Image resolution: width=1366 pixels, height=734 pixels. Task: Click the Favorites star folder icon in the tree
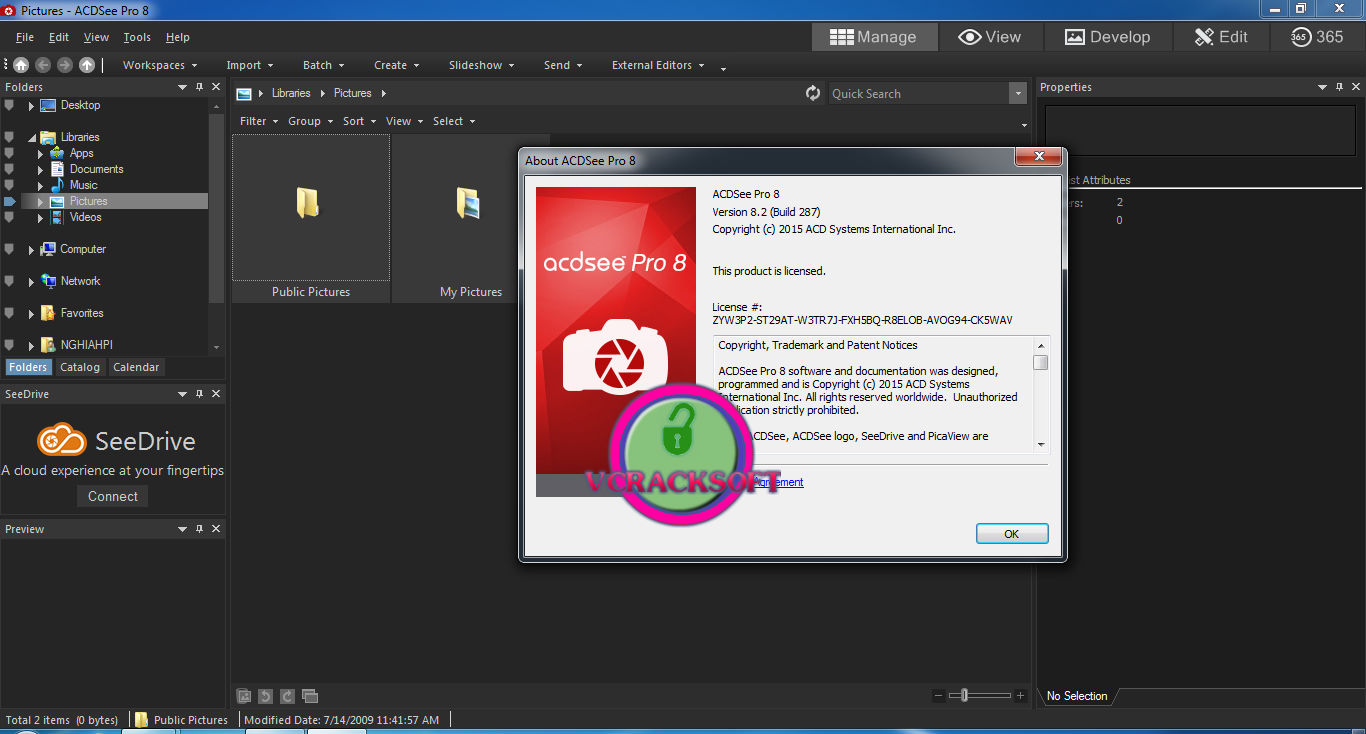[48, 313]
